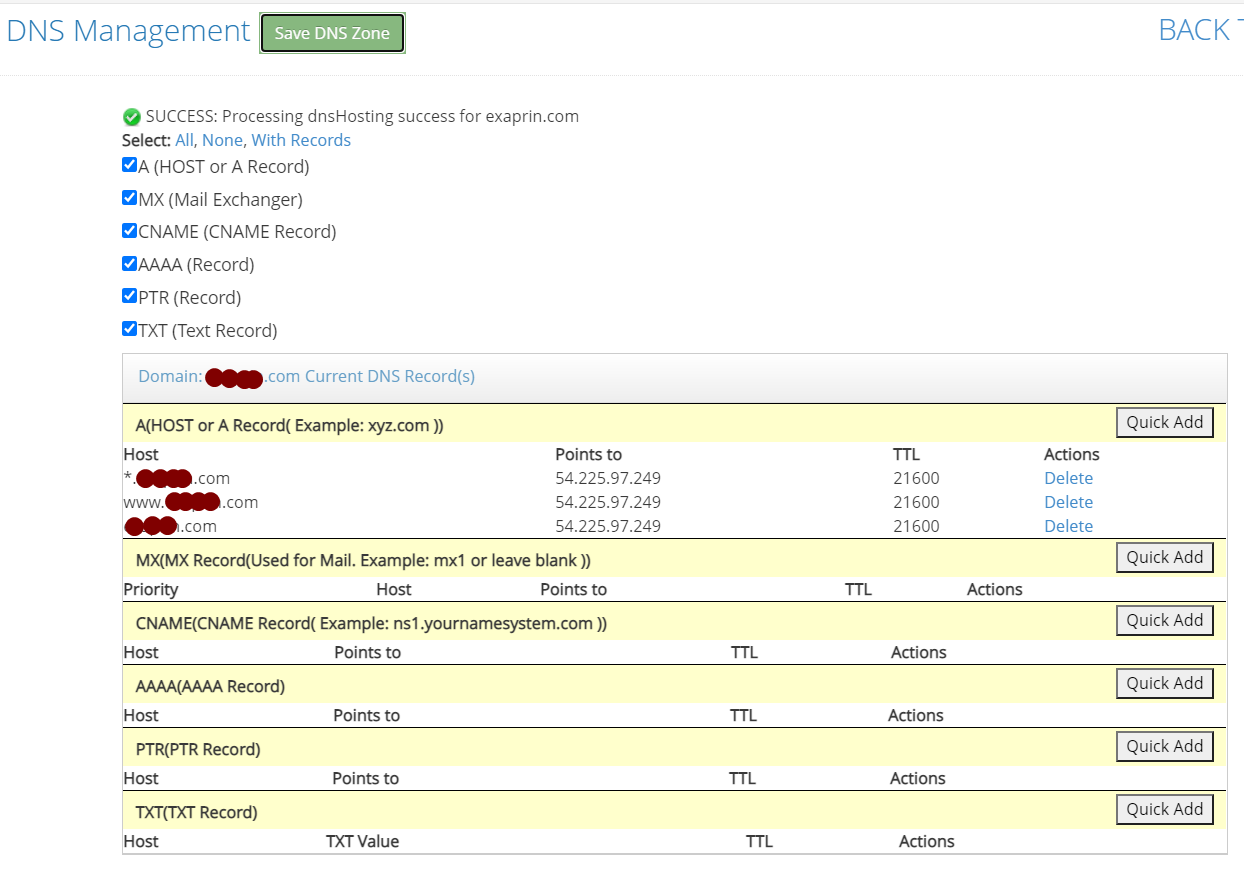Toggle the PTR (Record) checkbox
Viewport: 1244px width, 869px height.
click(x=129, y=296)
